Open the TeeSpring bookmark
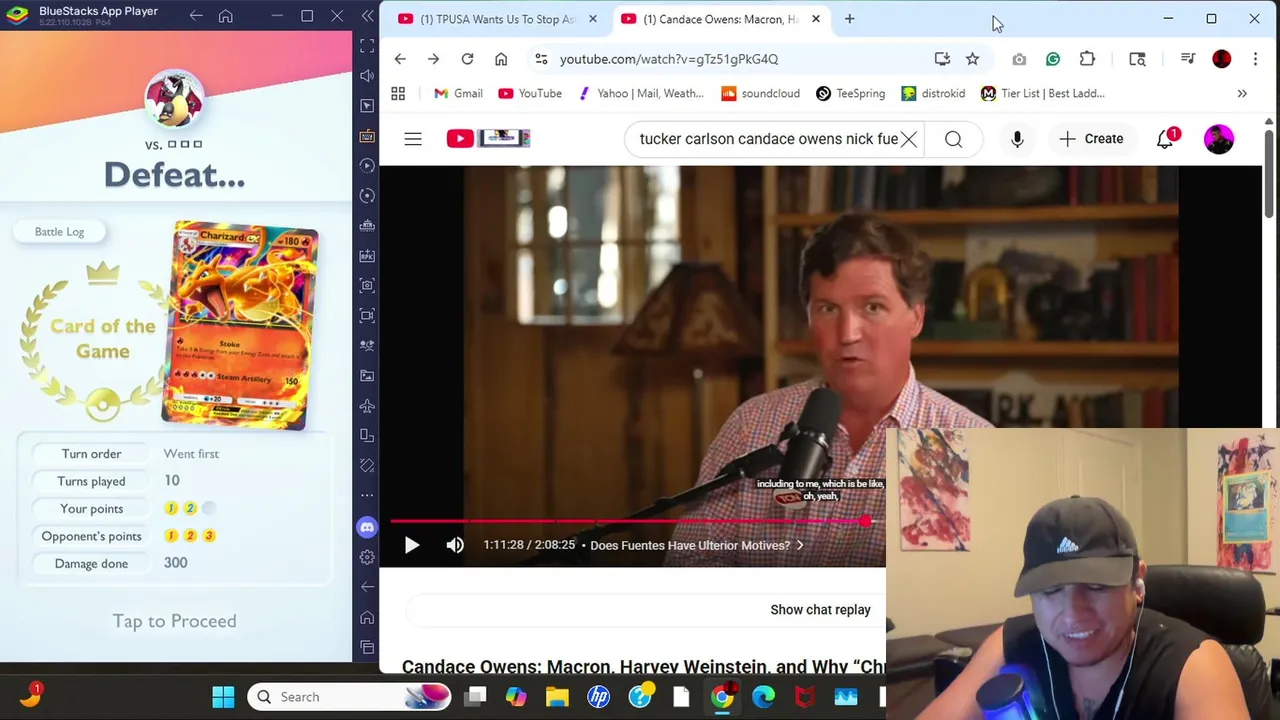 point(850,94)
